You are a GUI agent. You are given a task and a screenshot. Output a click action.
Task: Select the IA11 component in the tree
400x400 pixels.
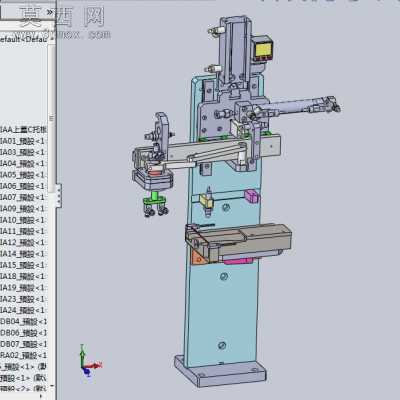point(23,231)
